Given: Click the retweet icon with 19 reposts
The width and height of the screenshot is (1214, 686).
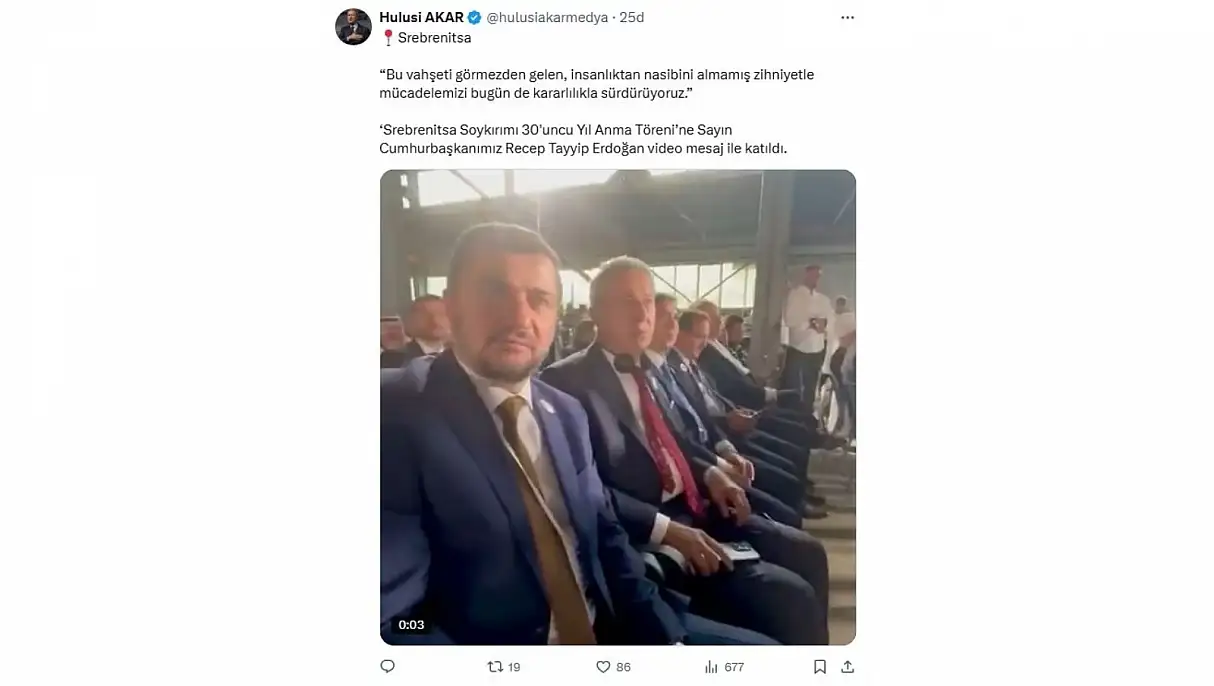Looking at the screenshot, I should [494, 666].
